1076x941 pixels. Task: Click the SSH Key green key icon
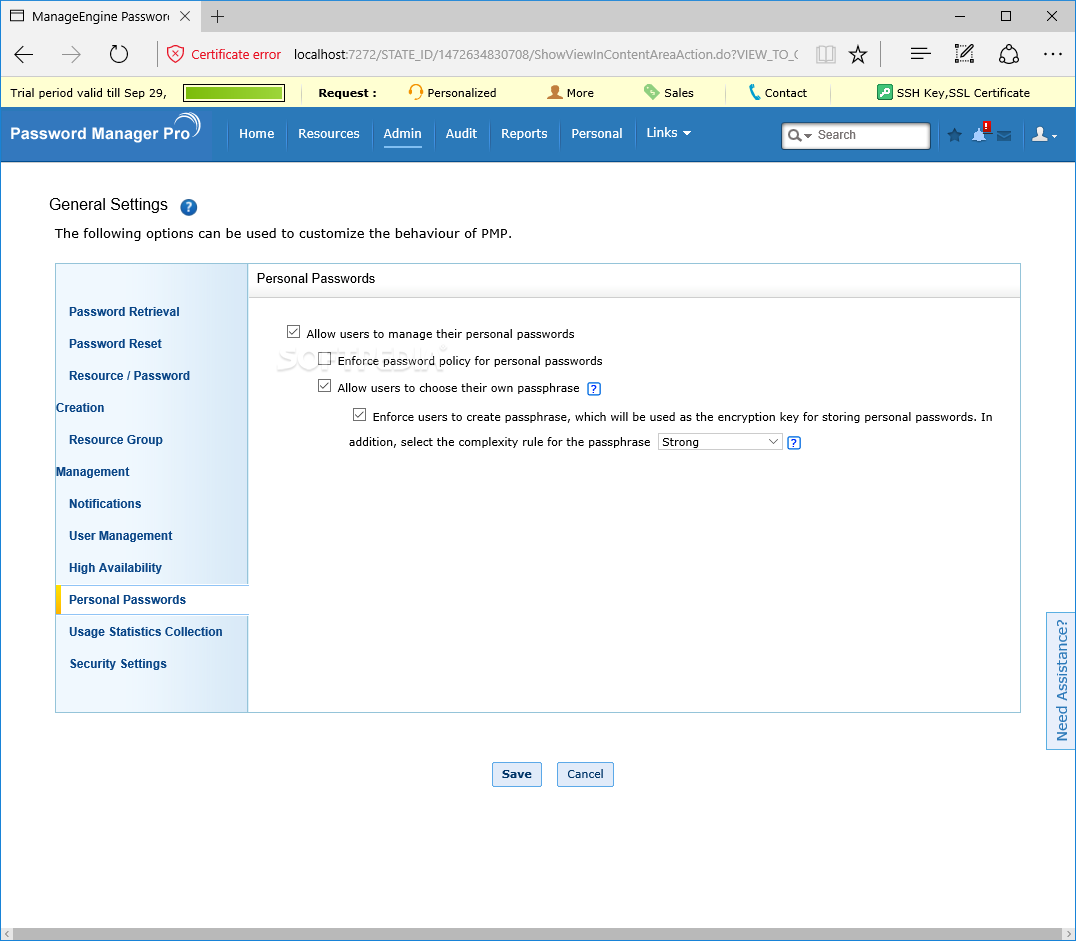tap(885, 92)
